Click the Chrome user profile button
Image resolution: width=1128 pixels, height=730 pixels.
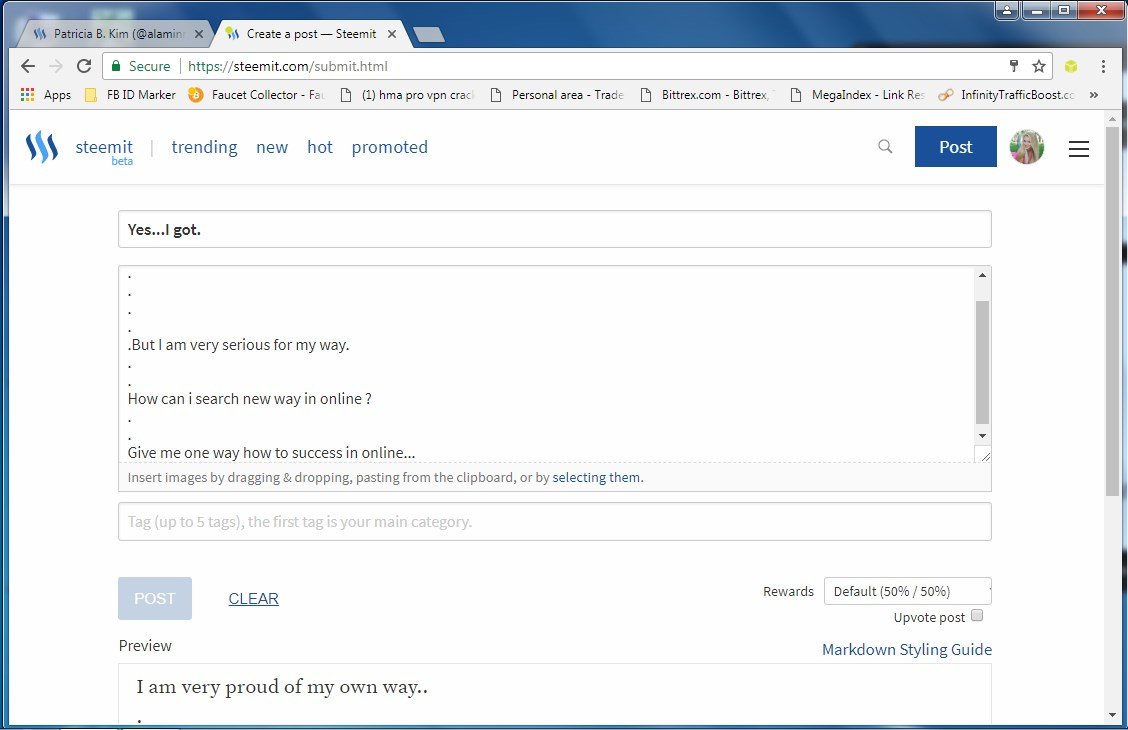point(1007,10)
